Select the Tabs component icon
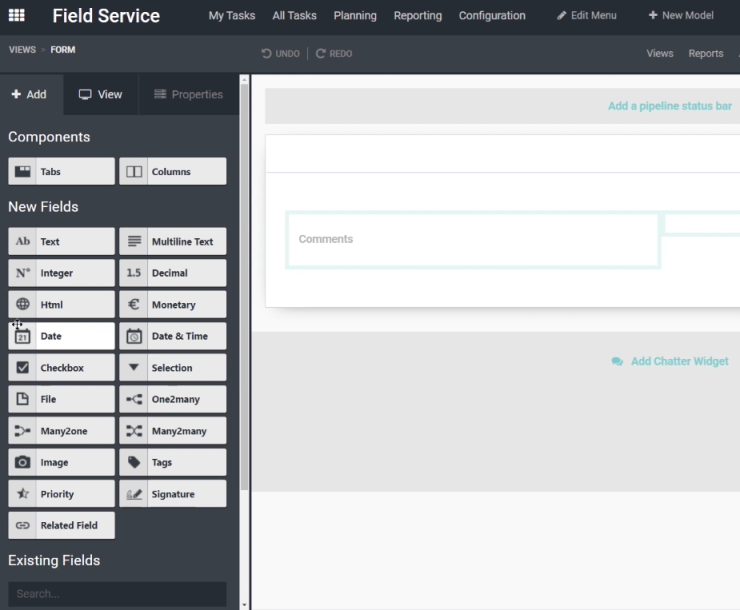 point(22,171)
